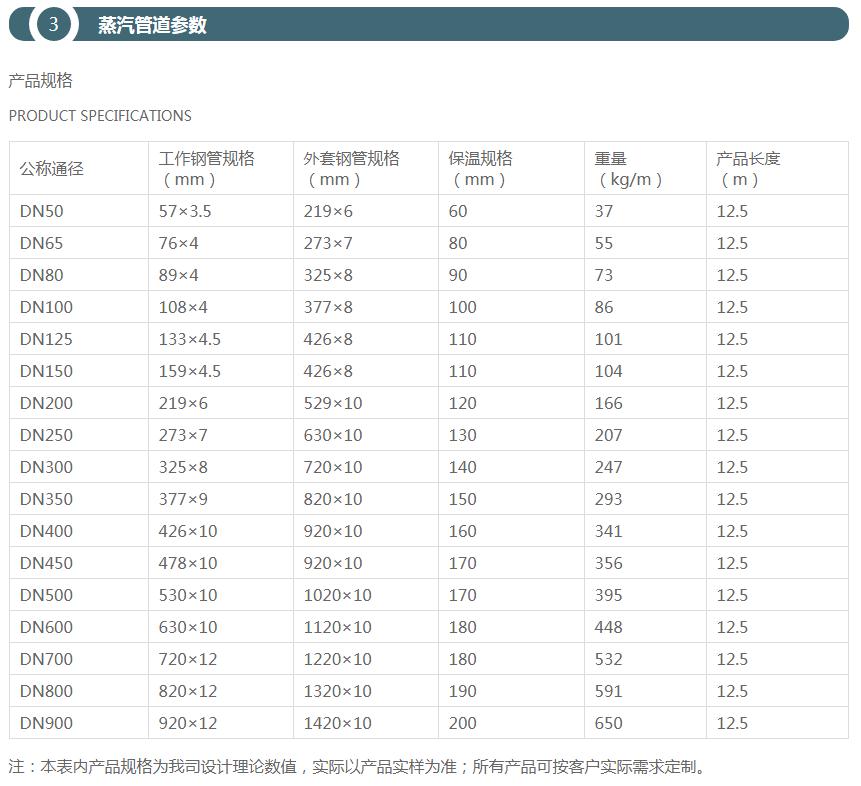The height and width of the screenshot is (786, 861).
Task: Click the number 3 section badge
Action: click(x=53, y=24)
